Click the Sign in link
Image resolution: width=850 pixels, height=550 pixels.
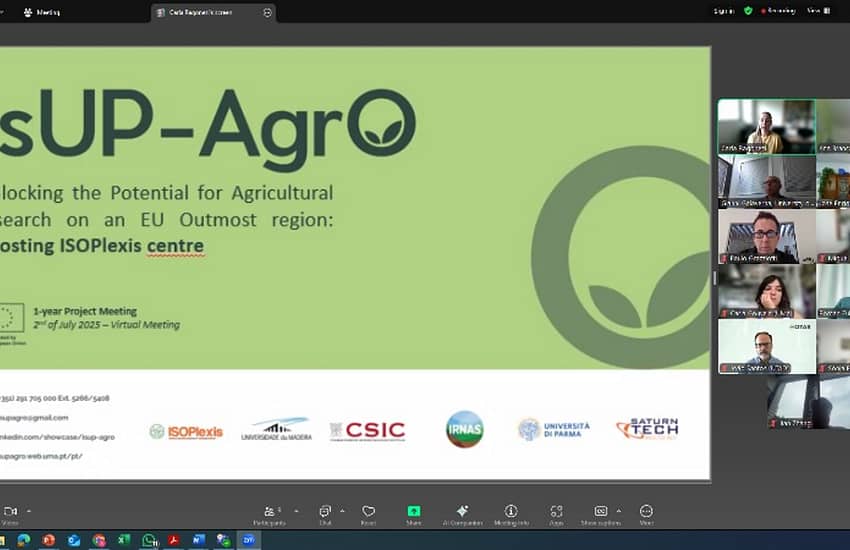coord(724,11)
